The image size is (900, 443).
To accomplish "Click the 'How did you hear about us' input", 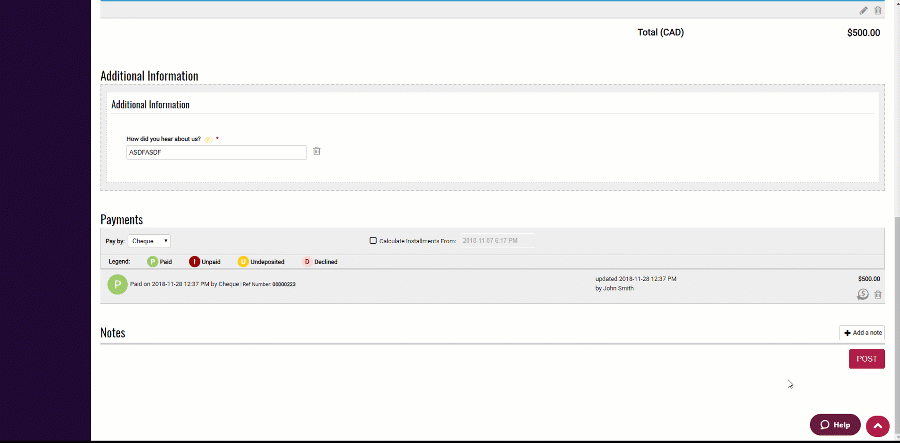I will (x=216, y=153).
